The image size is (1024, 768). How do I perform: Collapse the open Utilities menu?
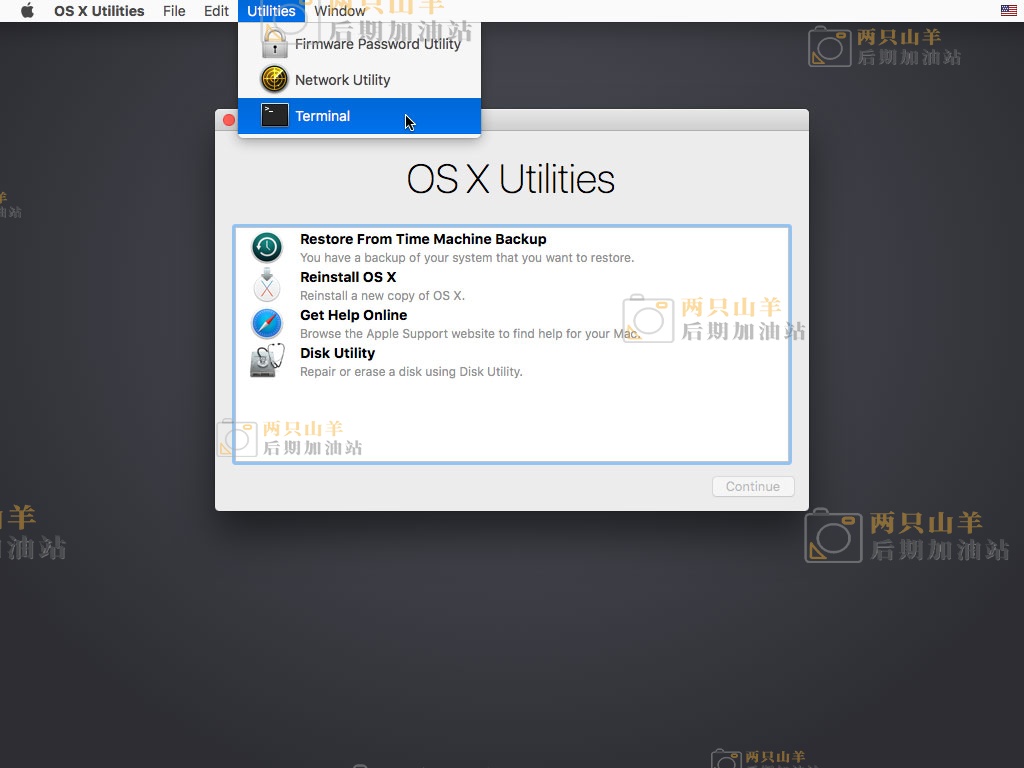pos(271,11)
